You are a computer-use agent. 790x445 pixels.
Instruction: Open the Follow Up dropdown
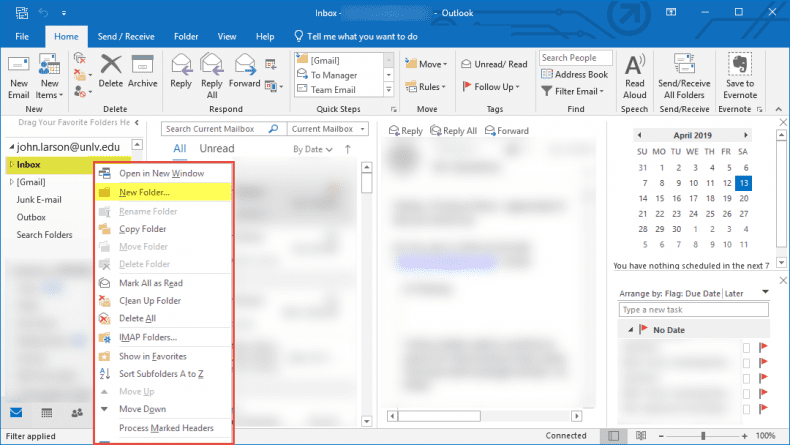(x=494, y=87)
